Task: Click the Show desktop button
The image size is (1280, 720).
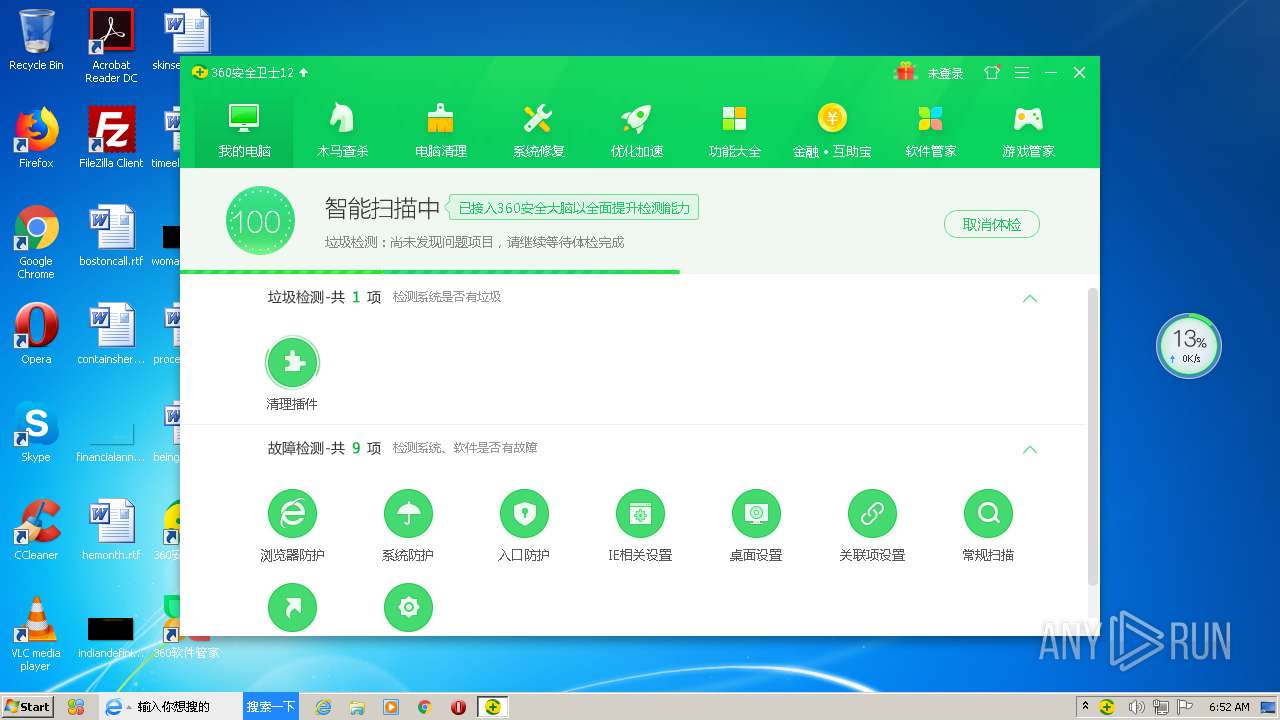Action: tap(1270, 707)
